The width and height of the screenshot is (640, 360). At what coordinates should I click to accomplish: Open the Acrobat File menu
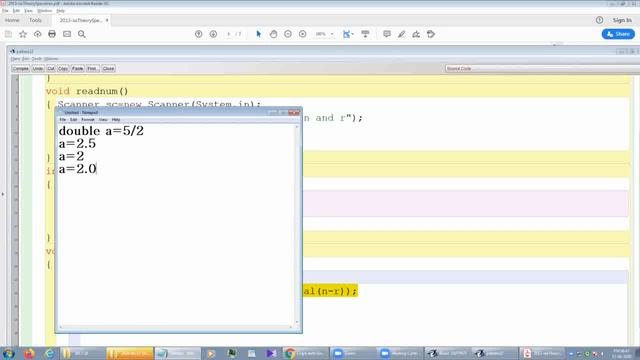tap(5, 11)
